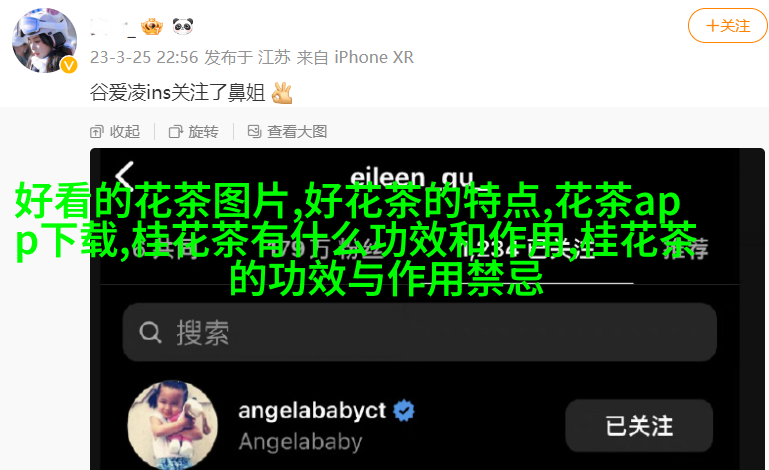The image size is (769, 470).
Task: Click the crown badge icon beside username
Action: click(152, 26)
